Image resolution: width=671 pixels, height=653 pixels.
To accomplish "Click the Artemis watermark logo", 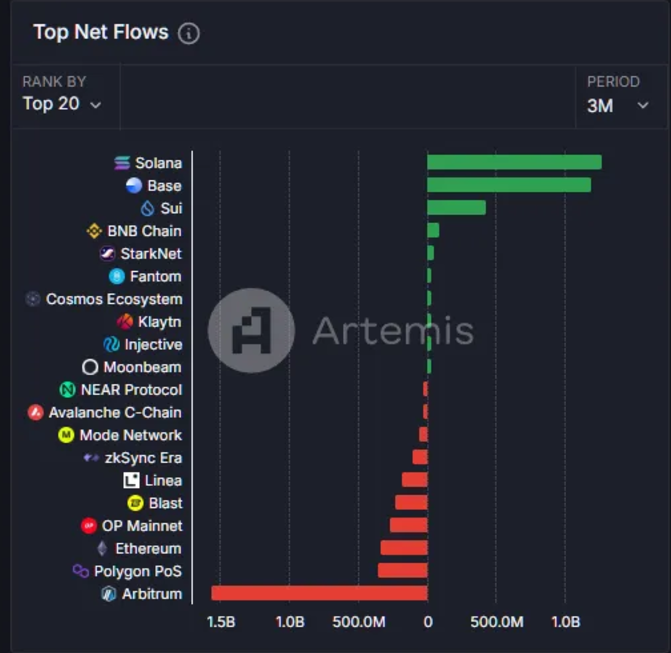I will pos(251,331).
